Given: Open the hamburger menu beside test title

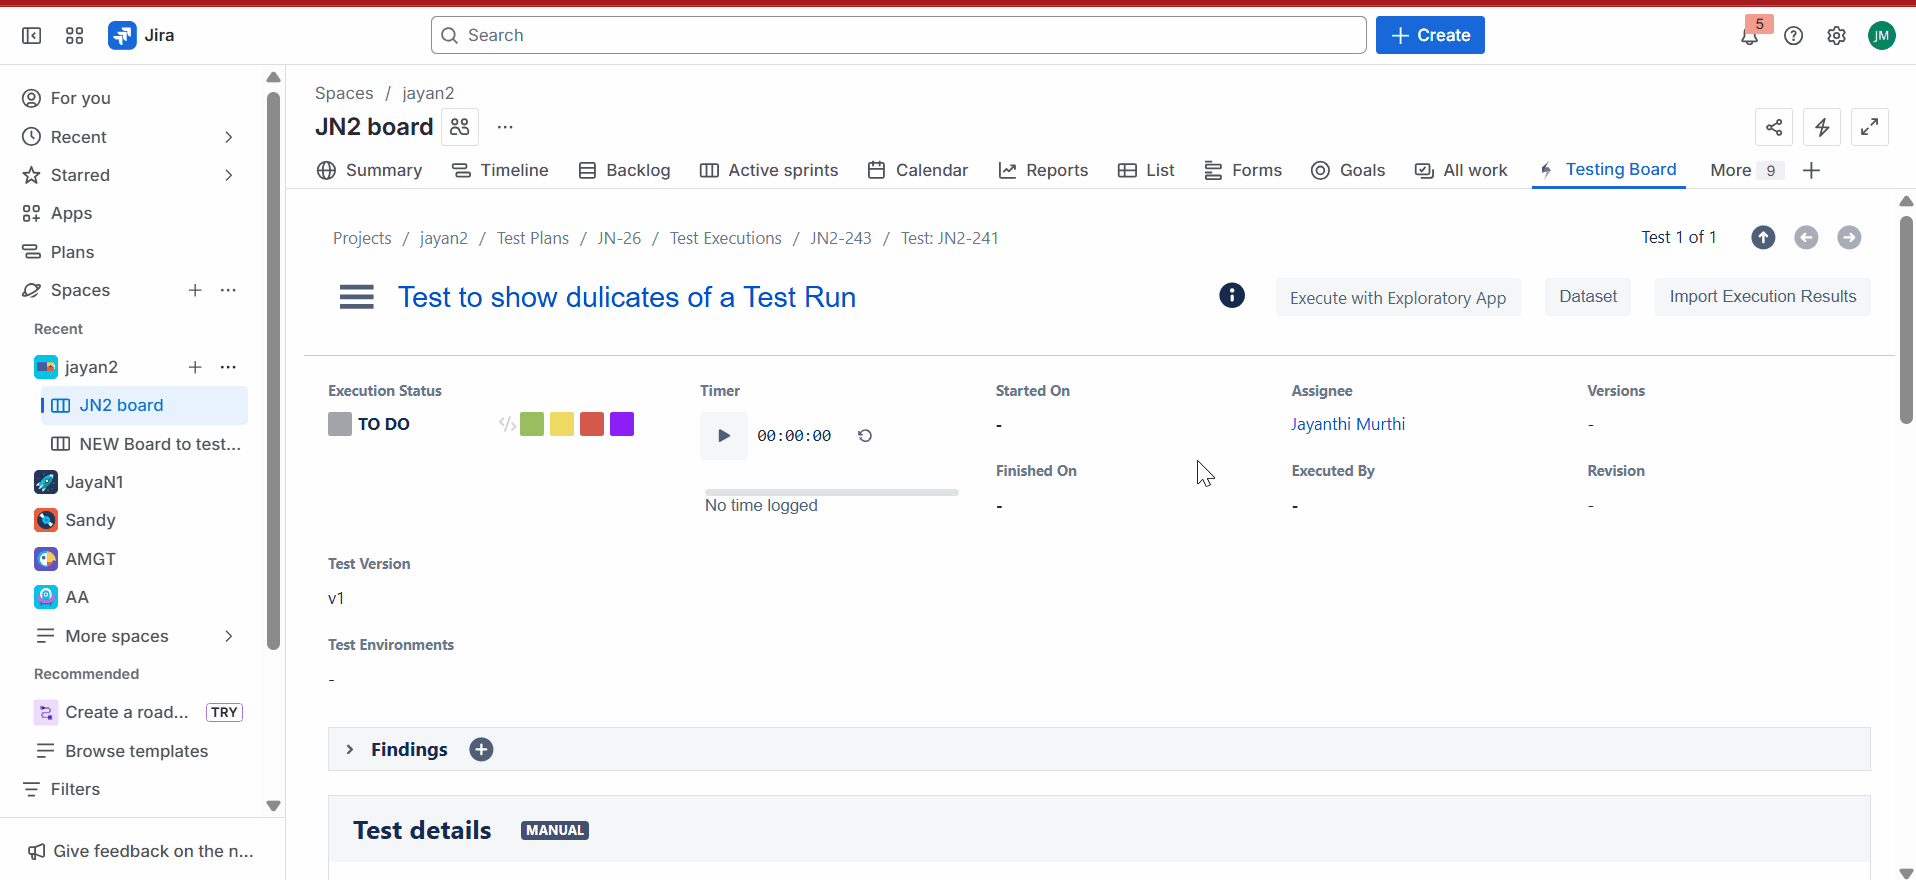Looking at the screenshot, I should pos(356,297).
